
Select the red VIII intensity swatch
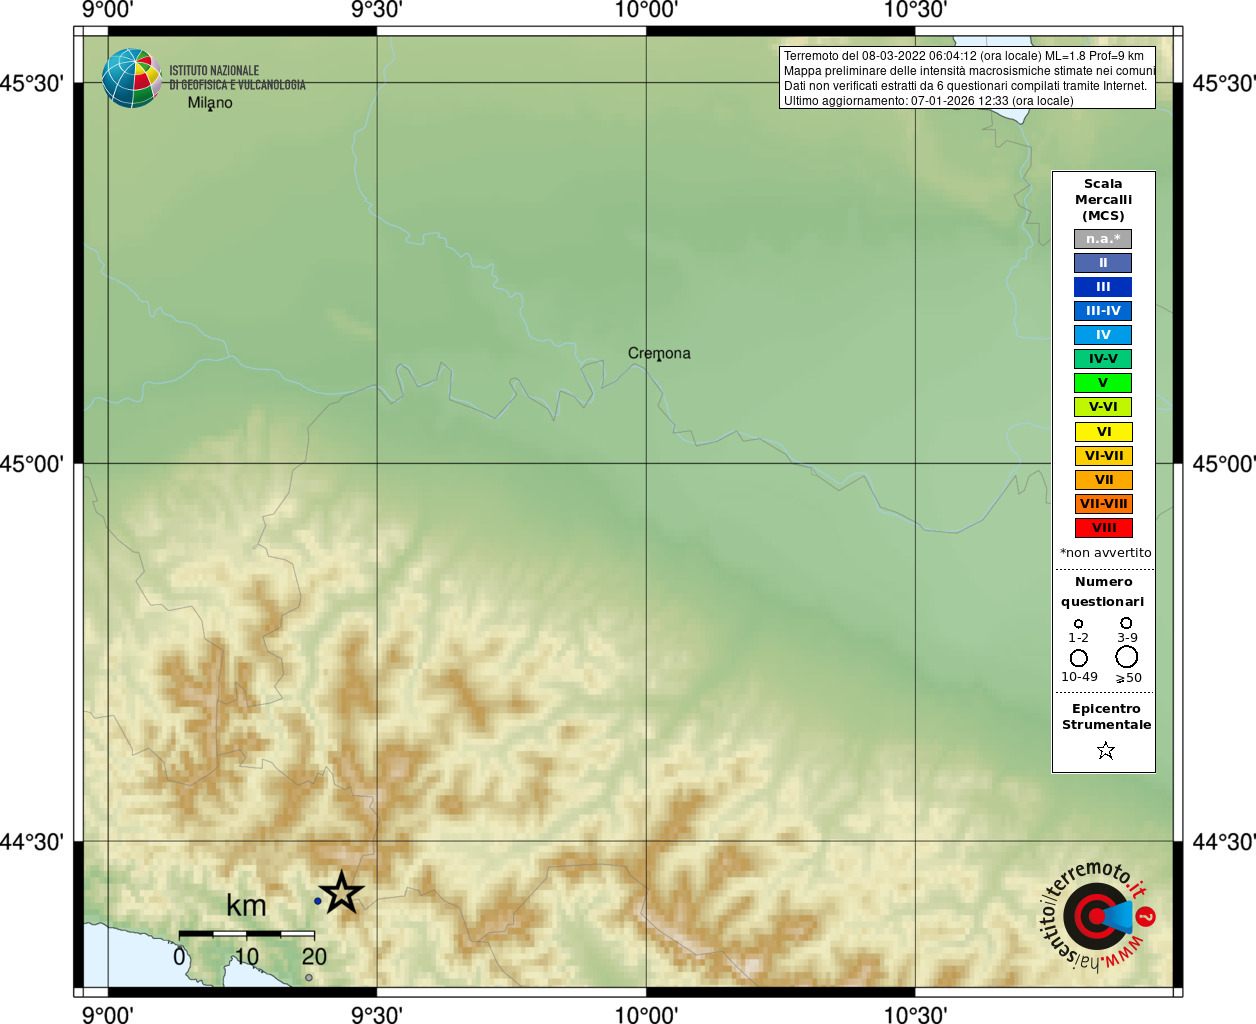point(1104,528)
